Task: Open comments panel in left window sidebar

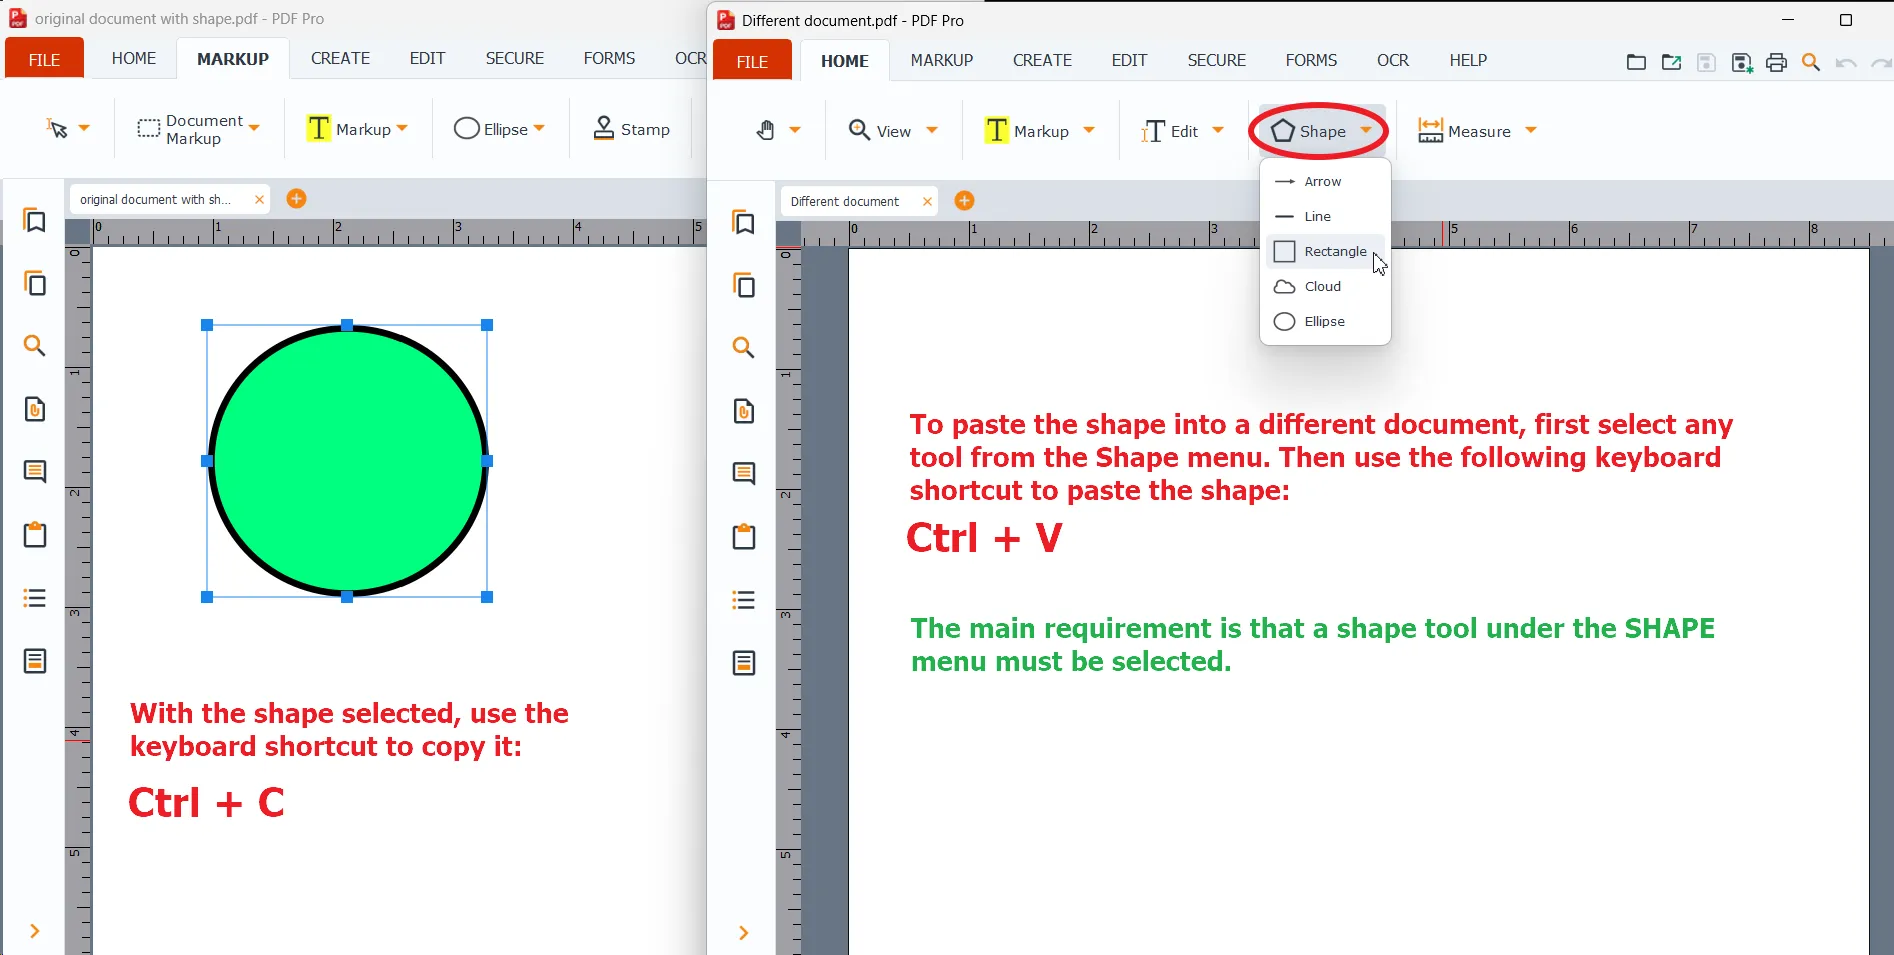Action: [x=35, y=472]
